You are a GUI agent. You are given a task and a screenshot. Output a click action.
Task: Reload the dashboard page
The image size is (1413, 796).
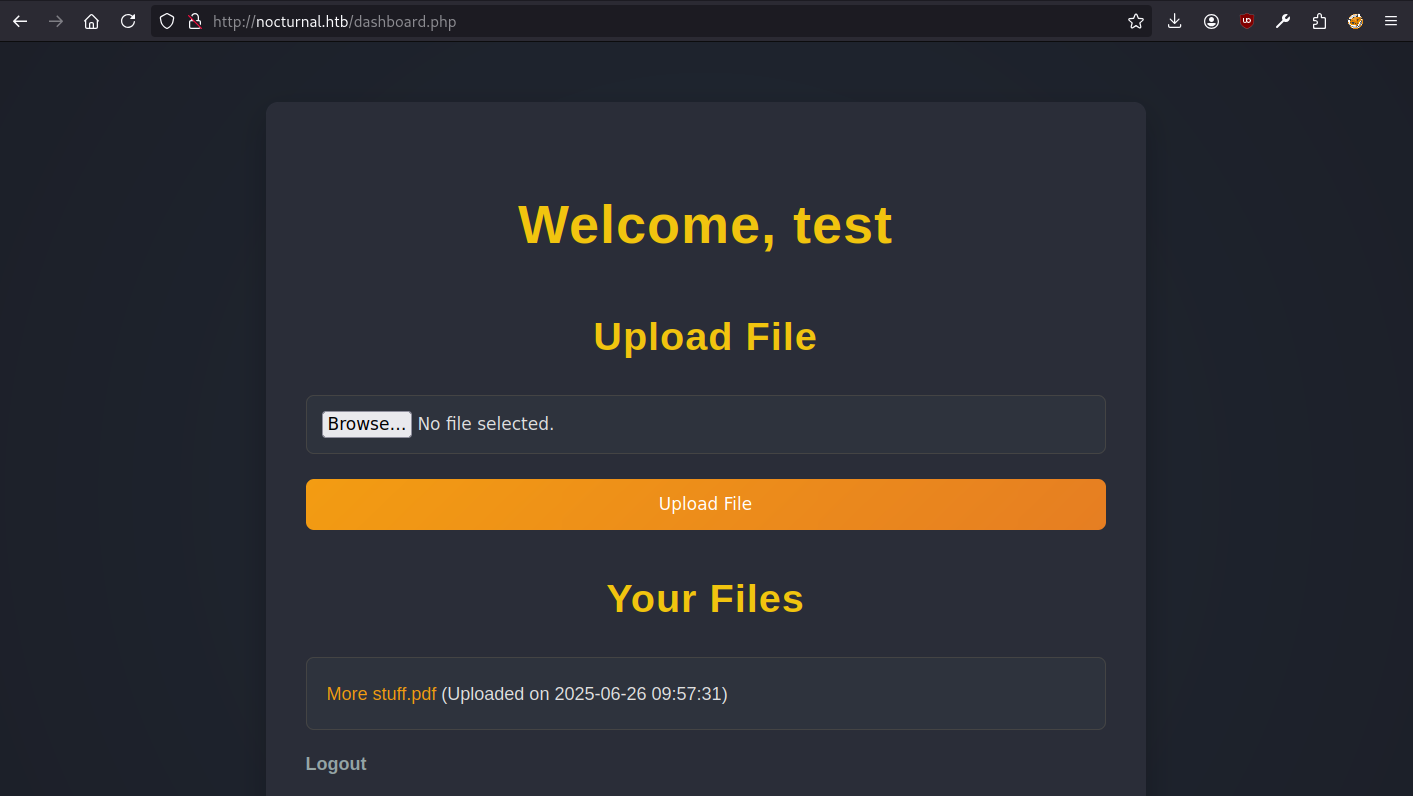coord(128,21)
